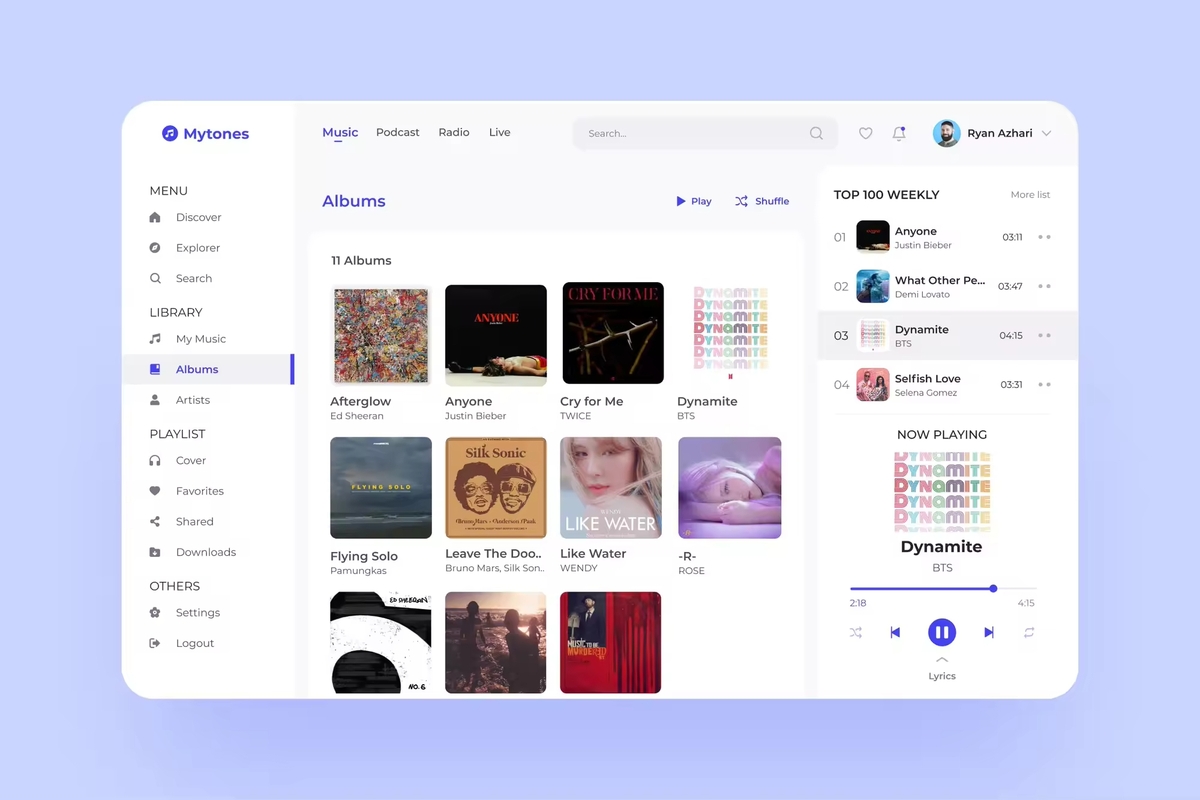Click the heart favorites icon in header

pos(866,133)
